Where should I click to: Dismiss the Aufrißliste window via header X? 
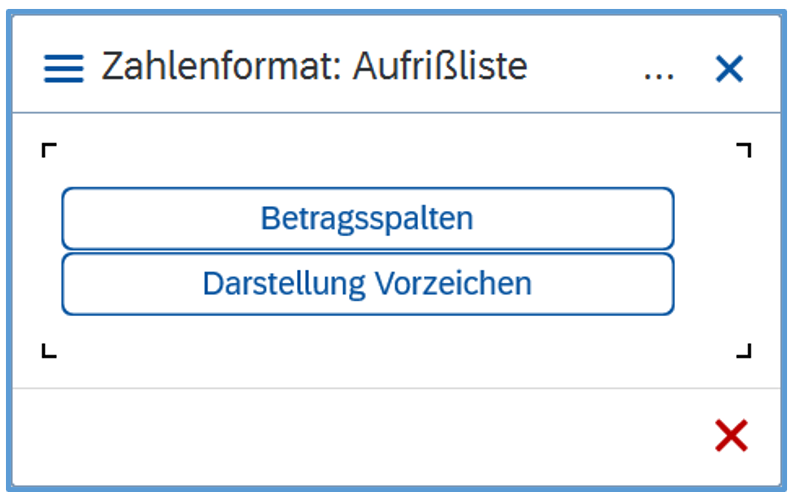click(729, 69)
